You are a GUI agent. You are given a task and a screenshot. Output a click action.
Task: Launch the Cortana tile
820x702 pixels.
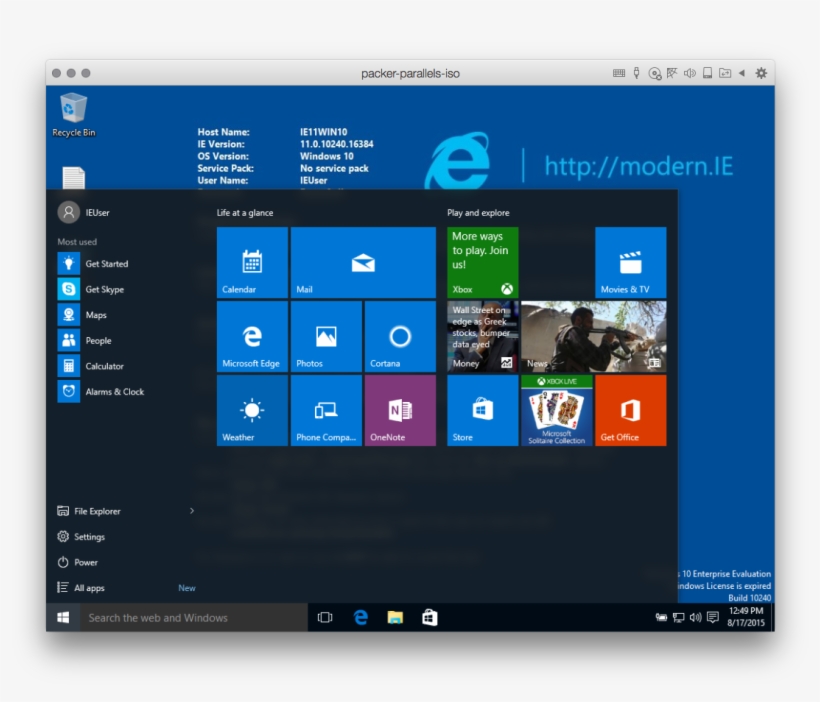click(x=400, y=335)
